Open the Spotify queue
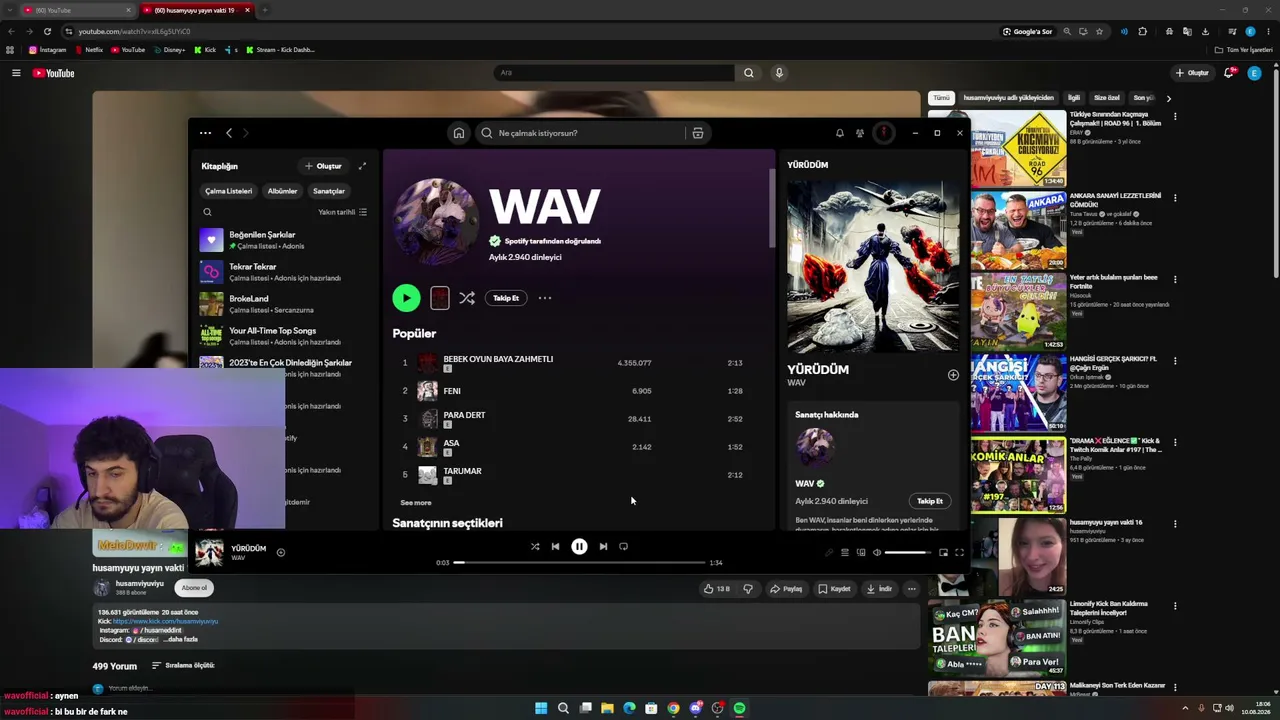The image size is (1280, 720). 845,552
